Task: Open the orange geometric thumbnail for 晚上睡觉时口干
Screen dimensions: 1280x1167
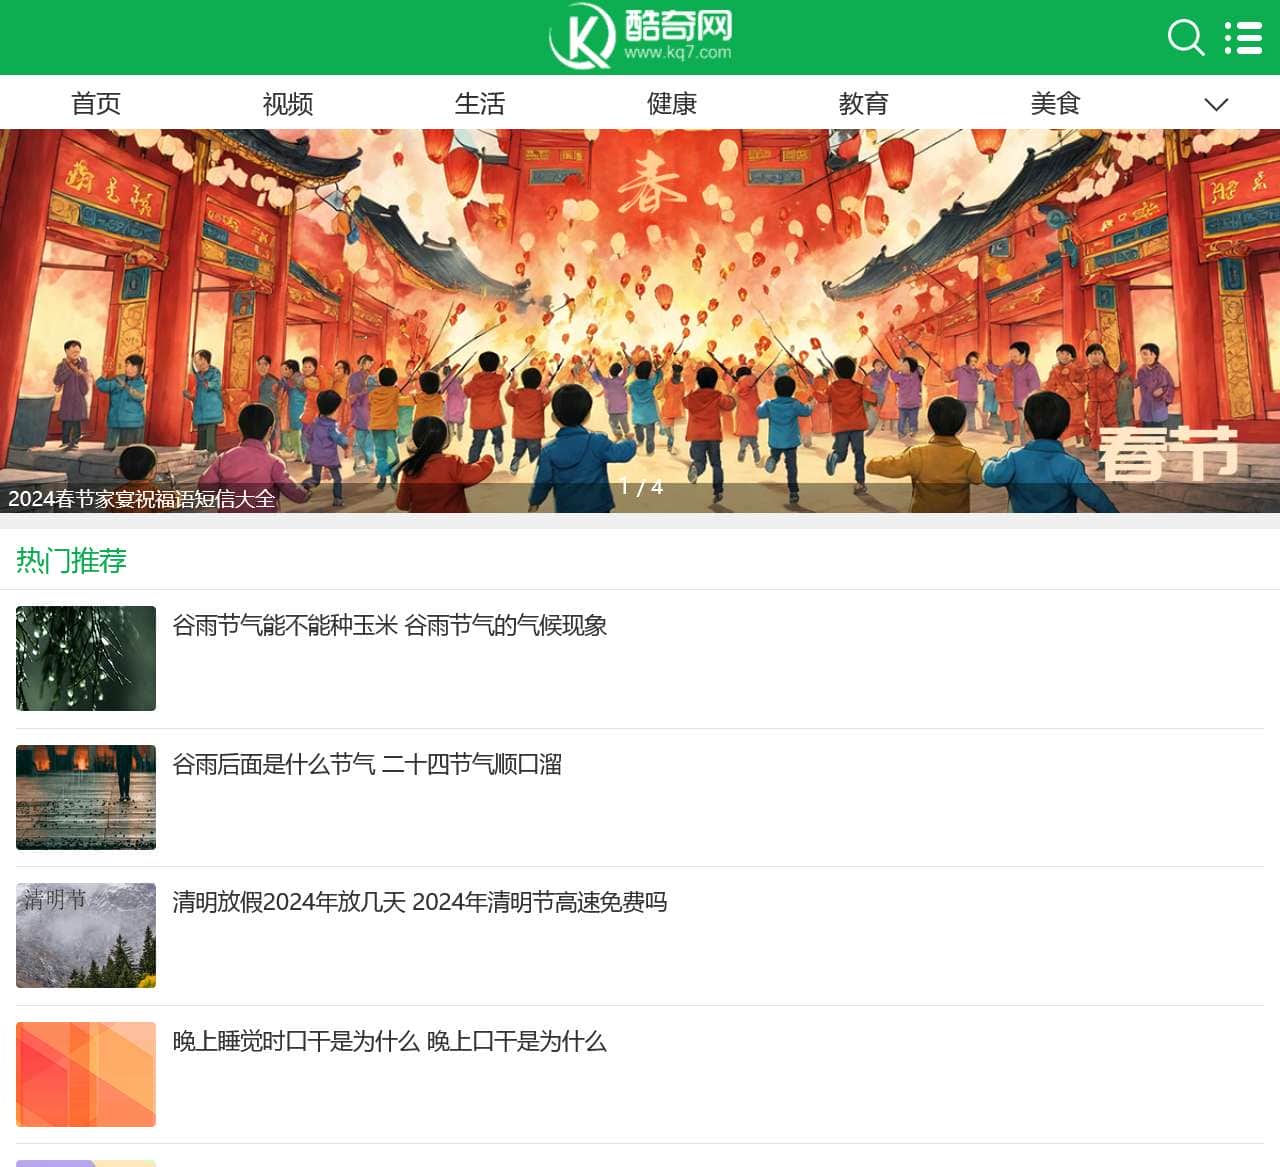Action: tap(86, 1074)
